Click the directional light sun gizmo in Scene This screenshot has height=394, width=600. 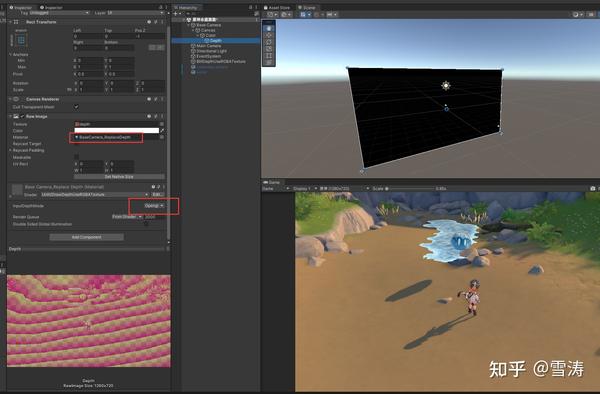click(446, 85)
